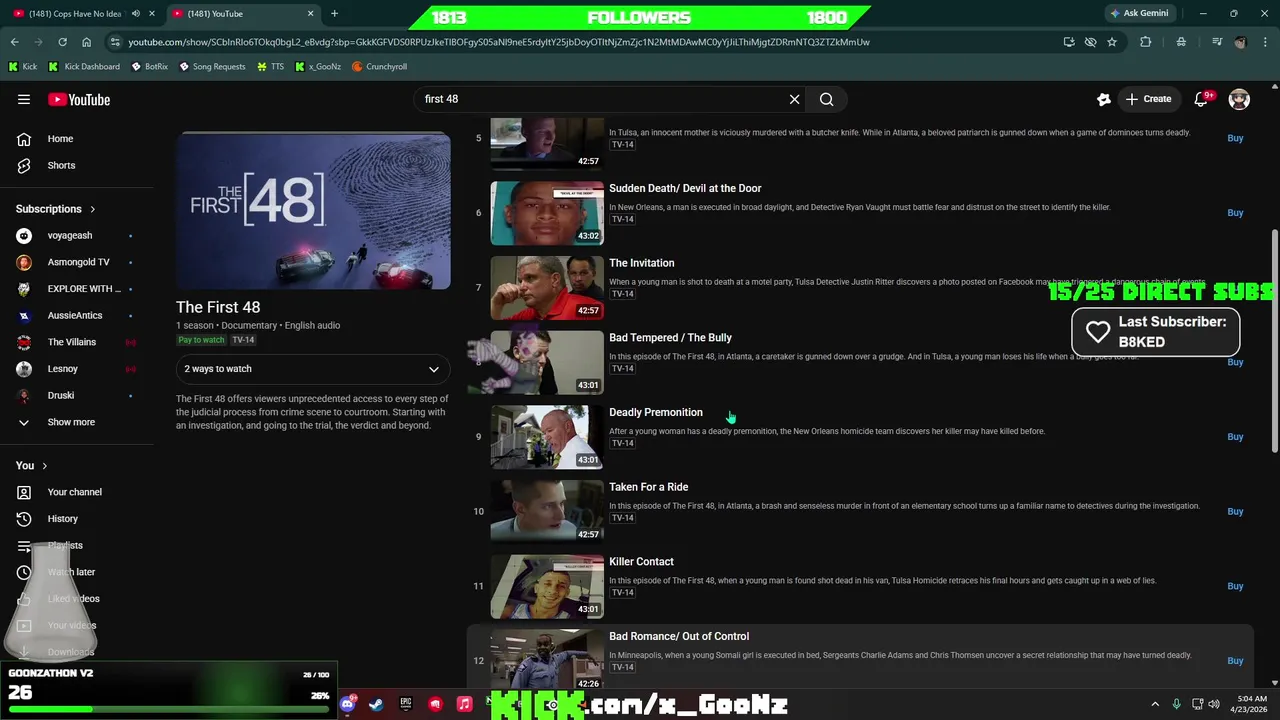Click the browser back arrow

click(15, 42)
